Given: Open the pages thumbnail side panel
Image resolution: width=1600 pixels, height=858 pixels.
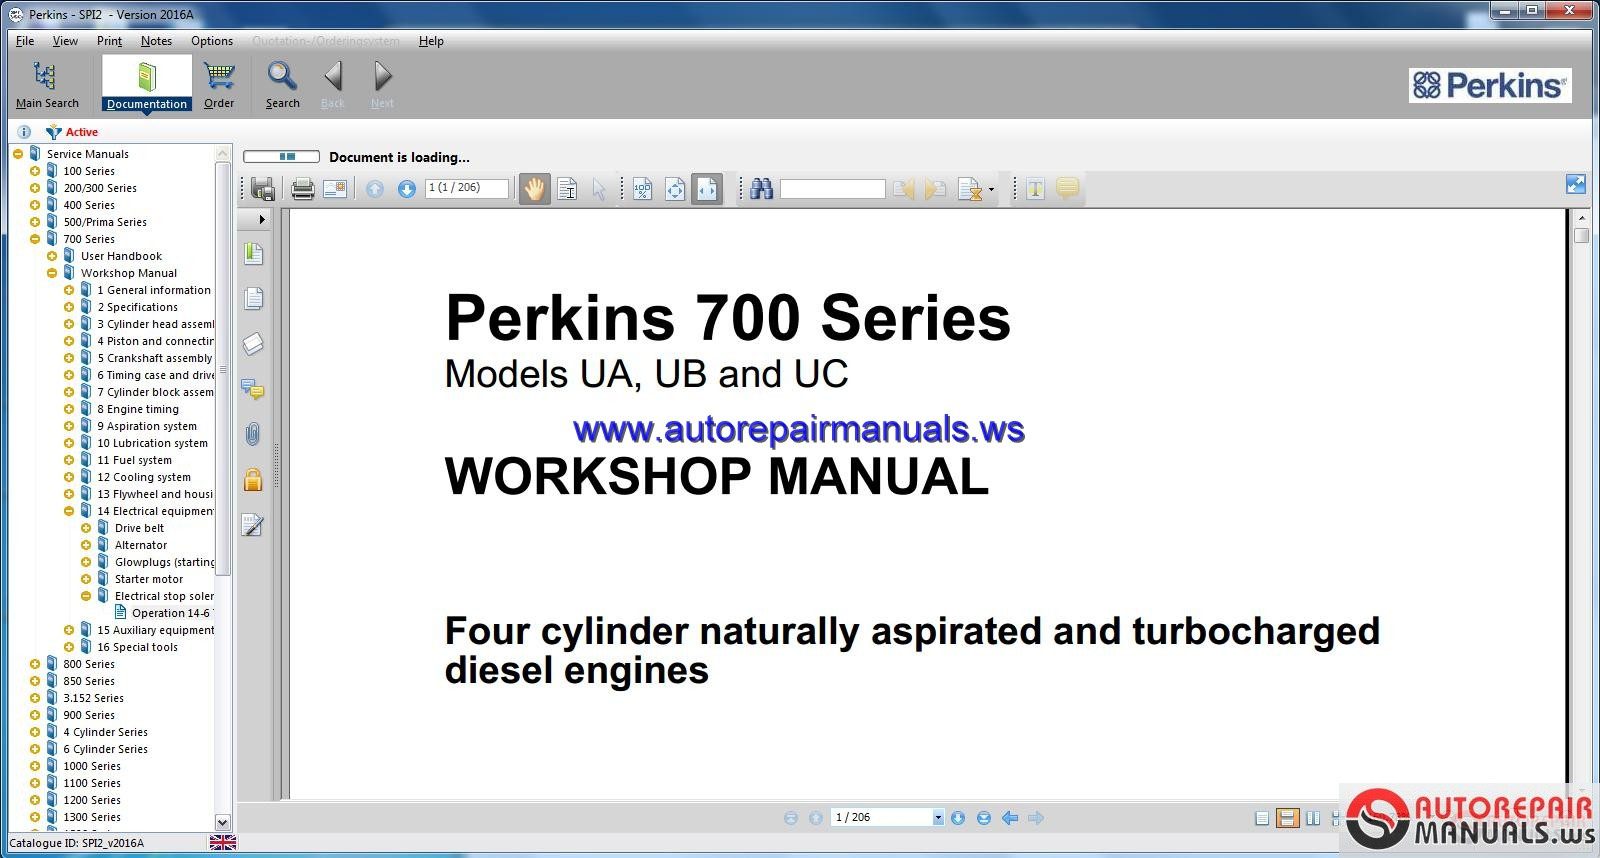Looking at the screenshot, I should [x=253, y=299].
